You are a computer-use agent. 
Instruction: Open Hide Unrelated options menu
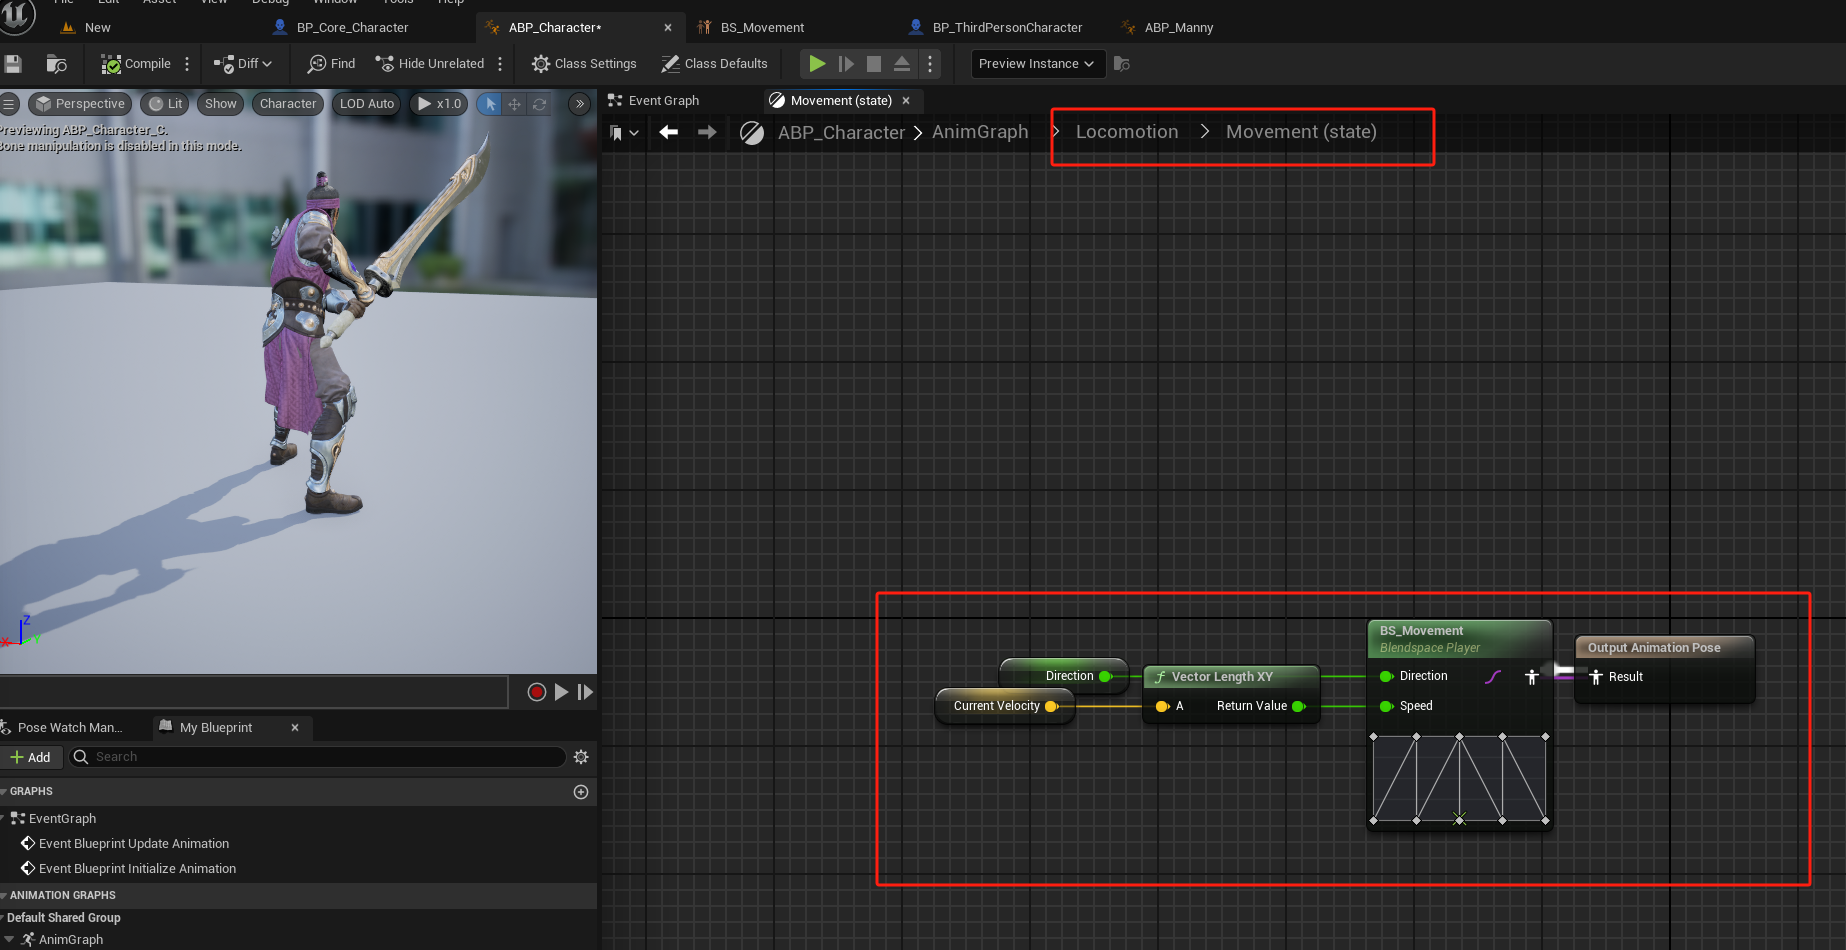500,64
